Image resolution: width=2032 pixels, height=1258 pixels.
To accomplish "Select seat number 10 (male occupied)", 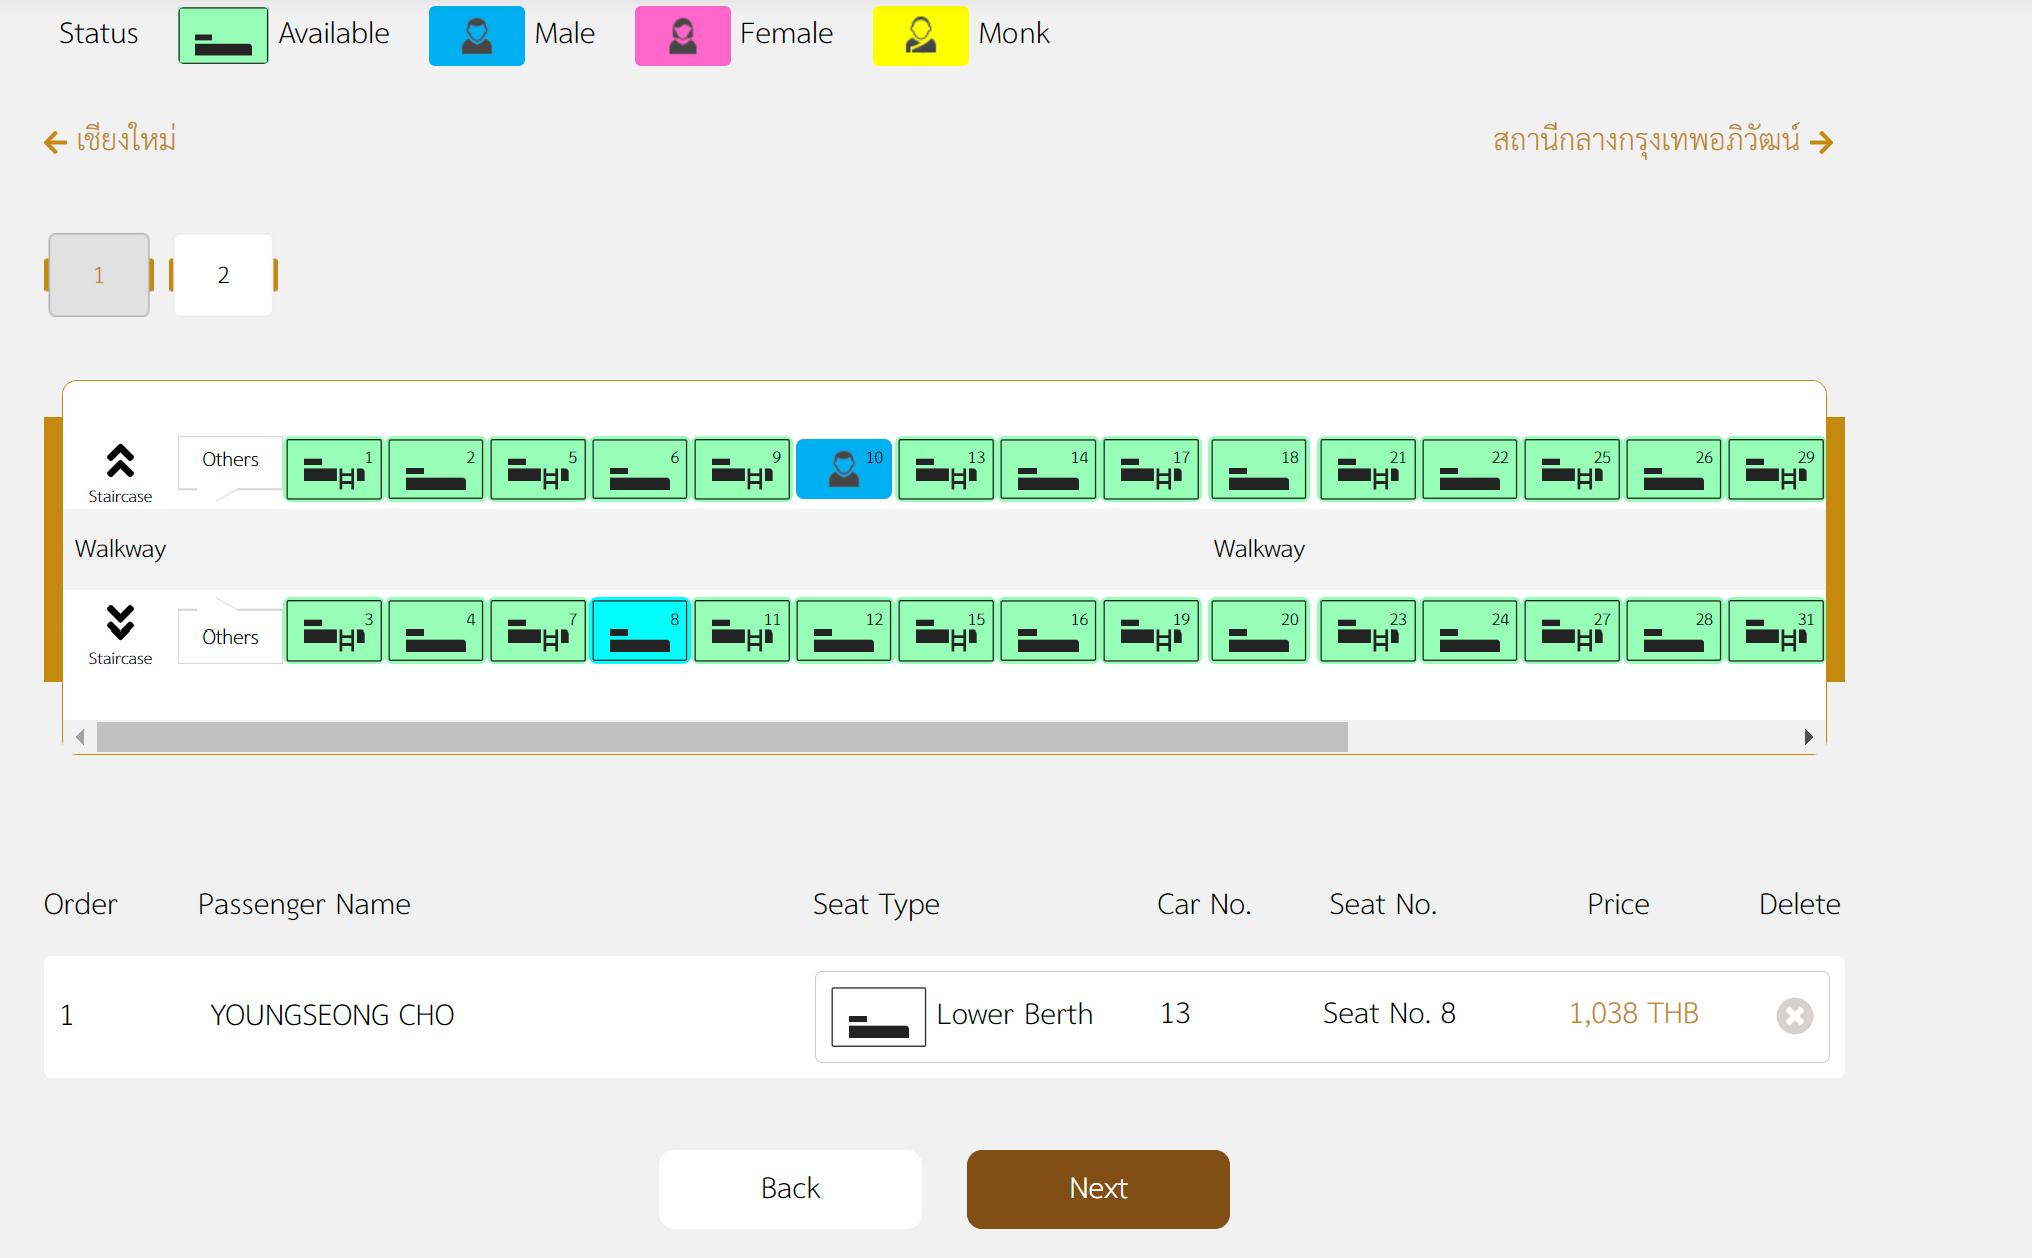I will click(x=843, y=467).
